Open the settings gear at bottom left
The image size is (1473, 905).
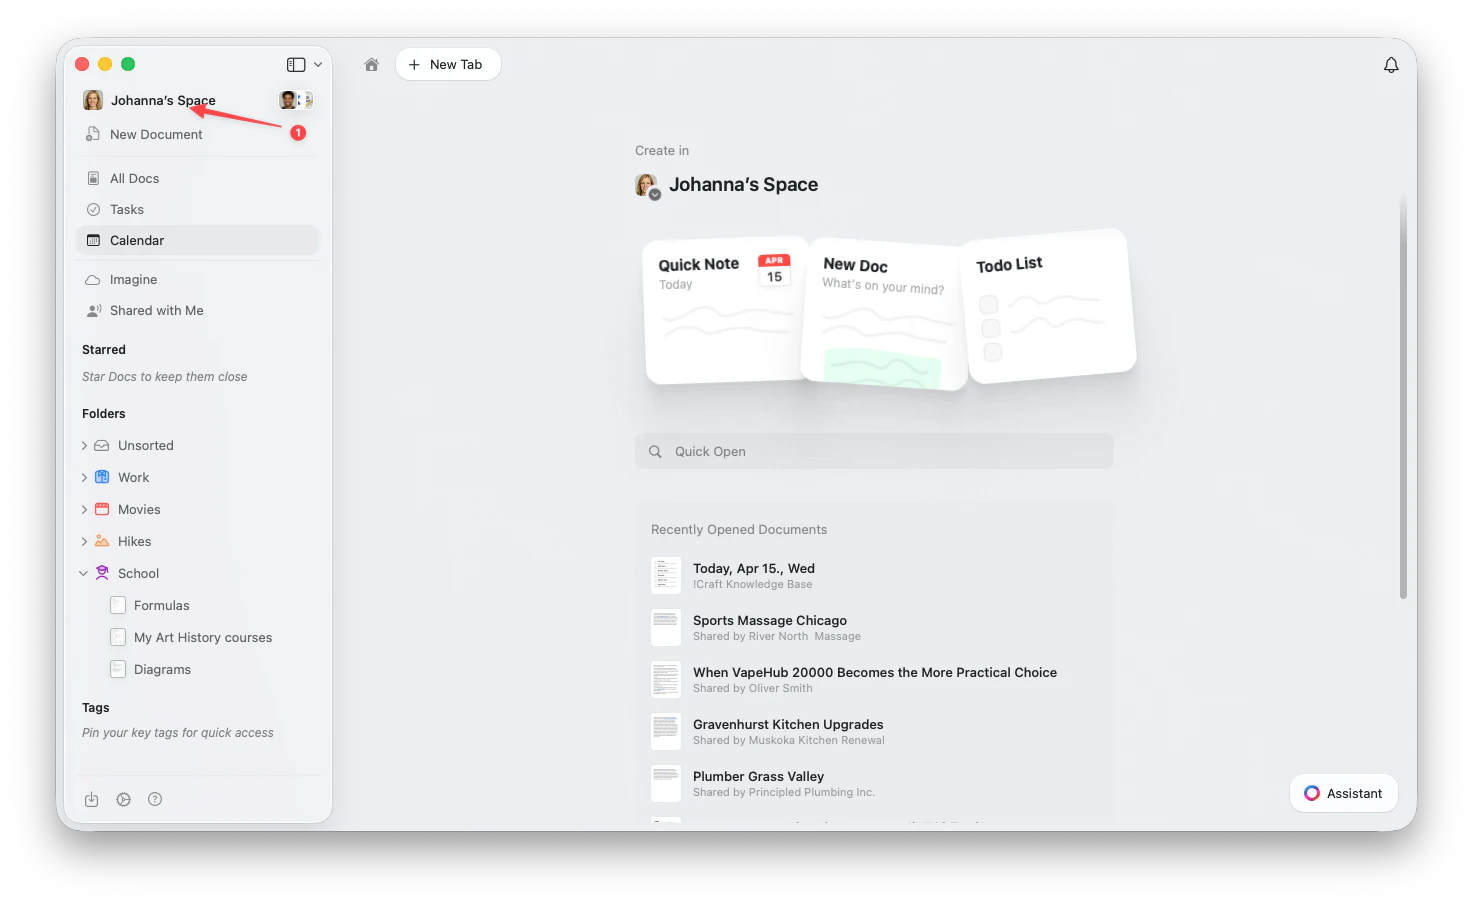coord(123,799)
